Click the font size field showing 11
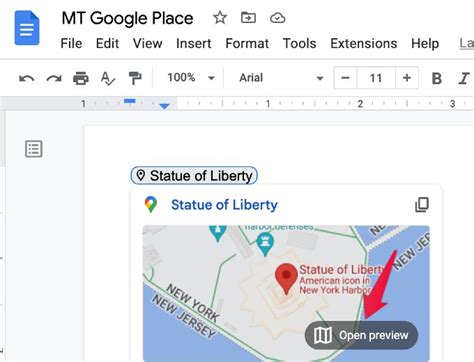The width and height of the screenshot is (474, 362). pyautogui.click(x=376, y=78)
